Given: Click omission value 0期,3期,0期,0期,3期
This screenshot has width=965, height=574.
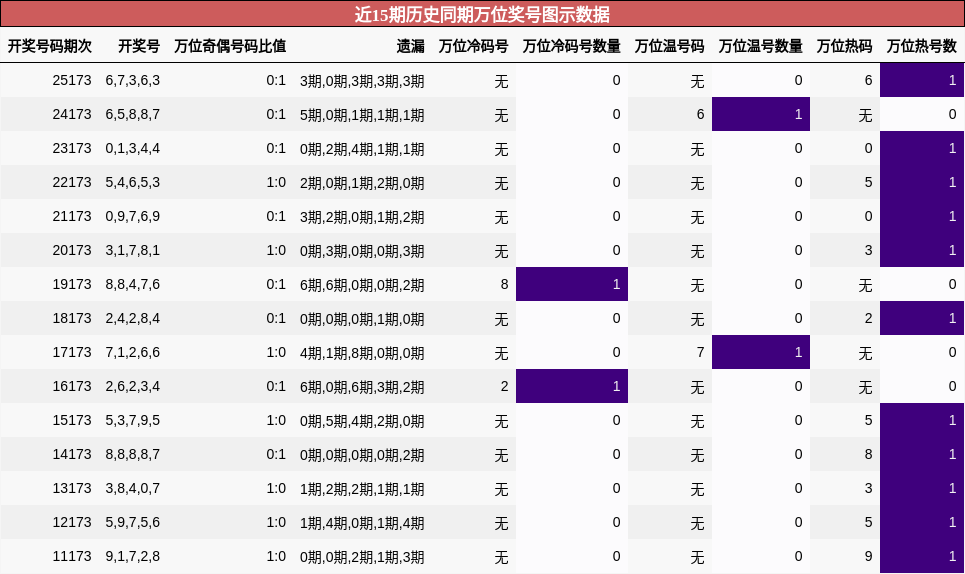Looking at the screenshot, I should point(362,251).
